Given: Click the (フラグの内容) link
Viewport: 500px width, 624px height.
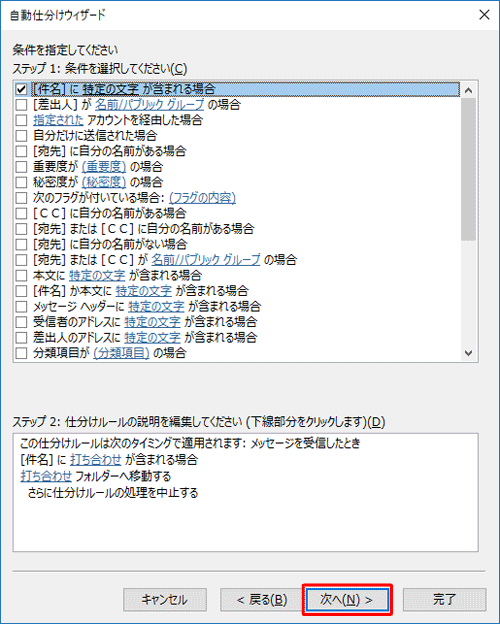Looking at the screenshot, I should point(203,198).
